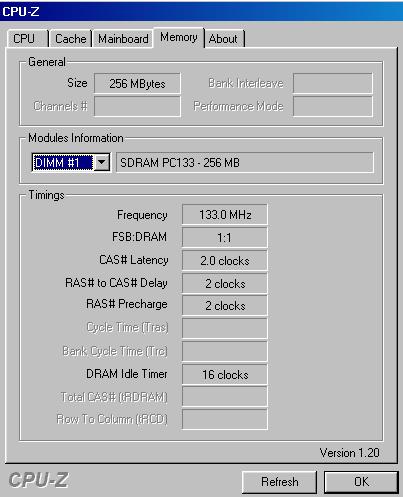Open the About tab
Screen dimensions: 403x497
[224, 39]
